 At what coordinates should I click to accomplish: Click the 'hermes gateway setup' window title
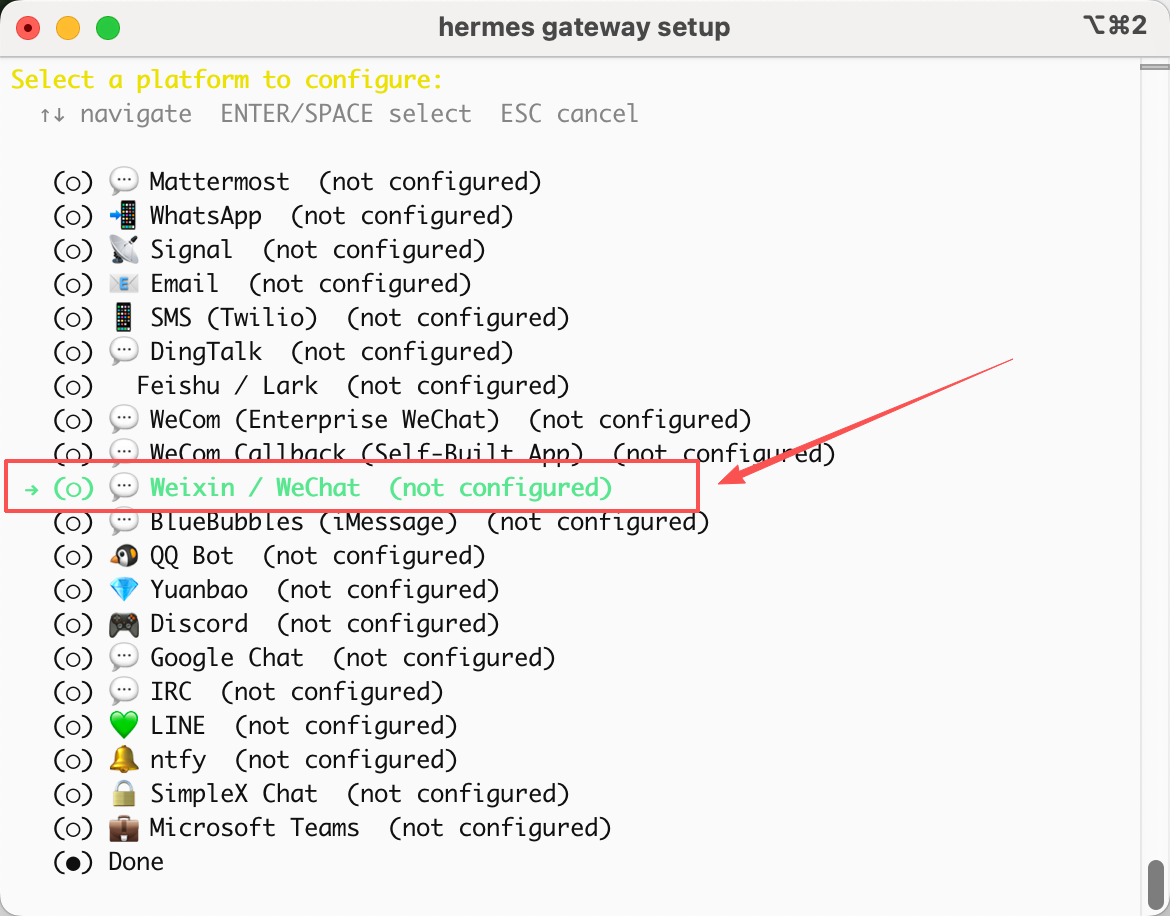pyautogui.click(x=584, y=28)
